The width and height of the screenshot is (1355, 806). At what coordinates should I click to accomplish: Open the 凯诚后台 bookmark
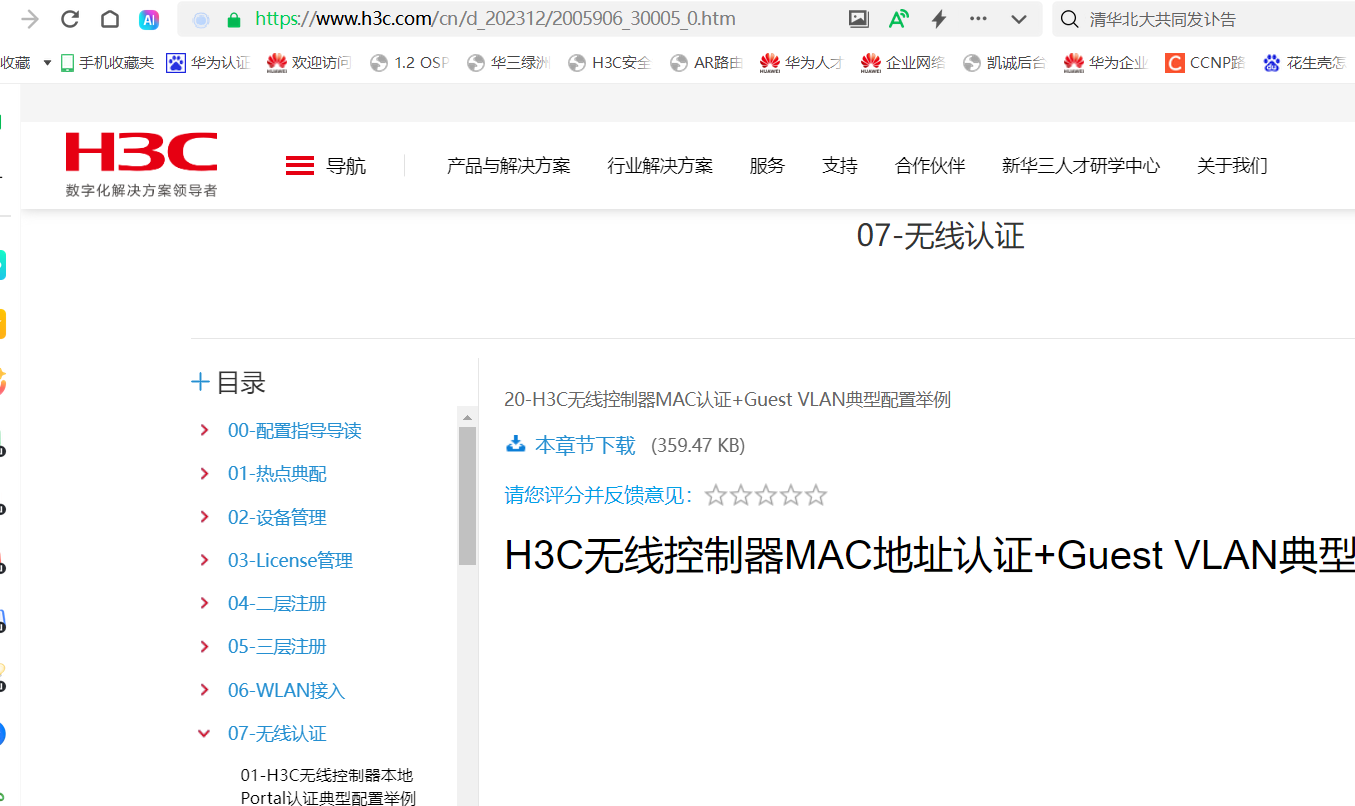click(1005, 63)
